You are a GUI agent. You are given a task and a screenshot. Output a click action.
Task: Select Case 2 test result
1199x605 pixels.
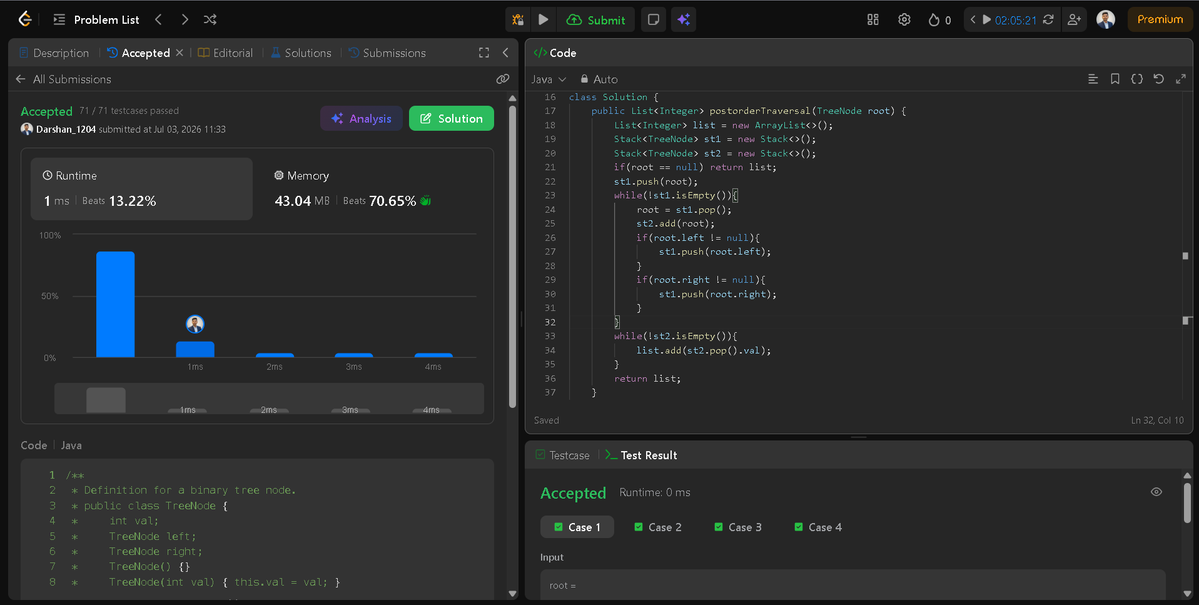658,527
